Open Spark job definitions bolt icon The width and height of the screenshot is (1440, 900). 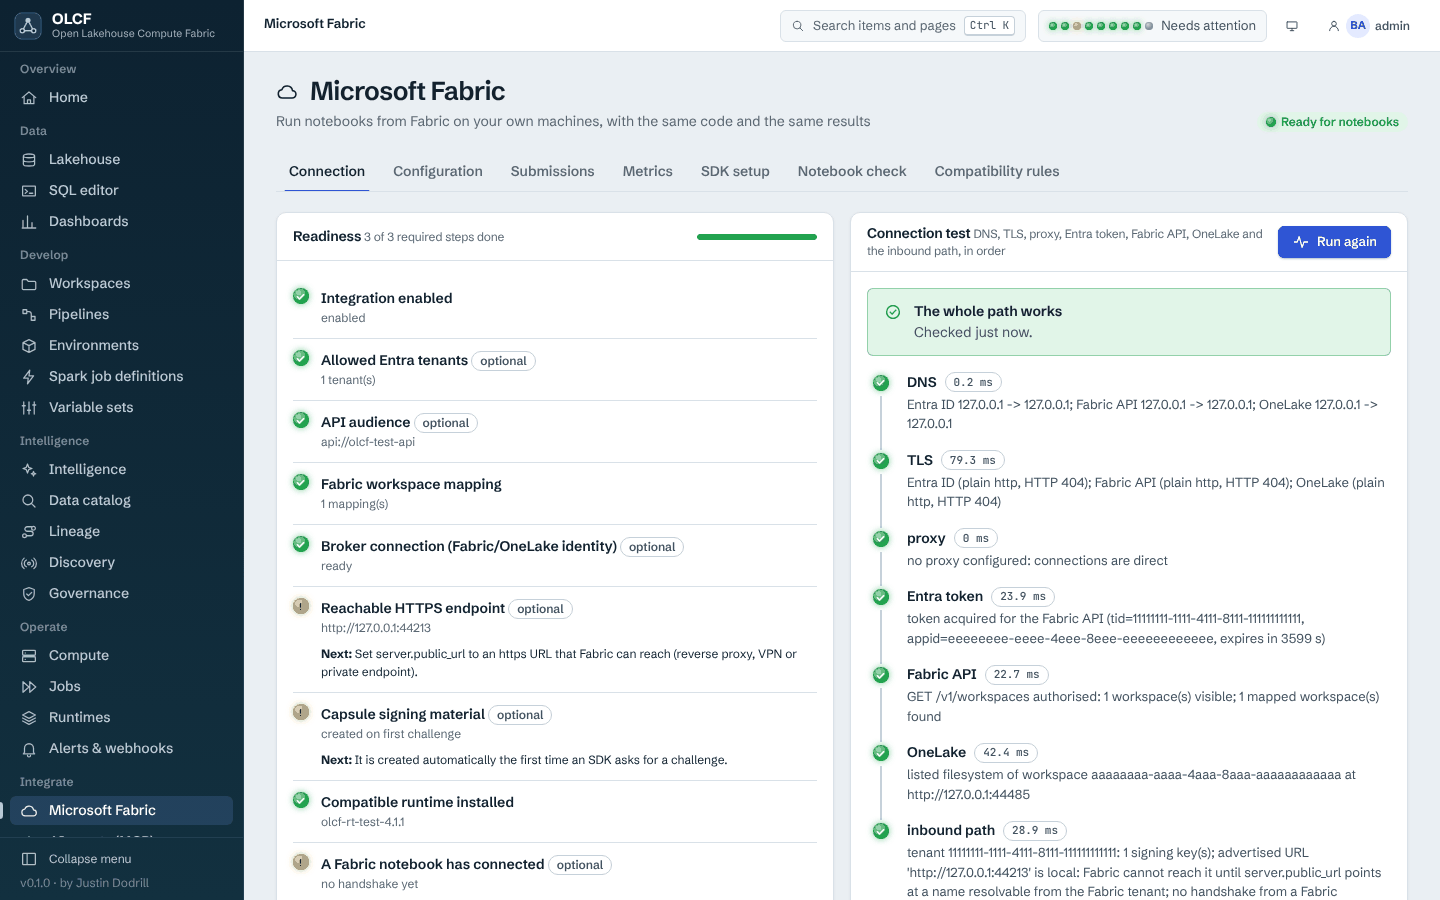click(x=29, y=377)
